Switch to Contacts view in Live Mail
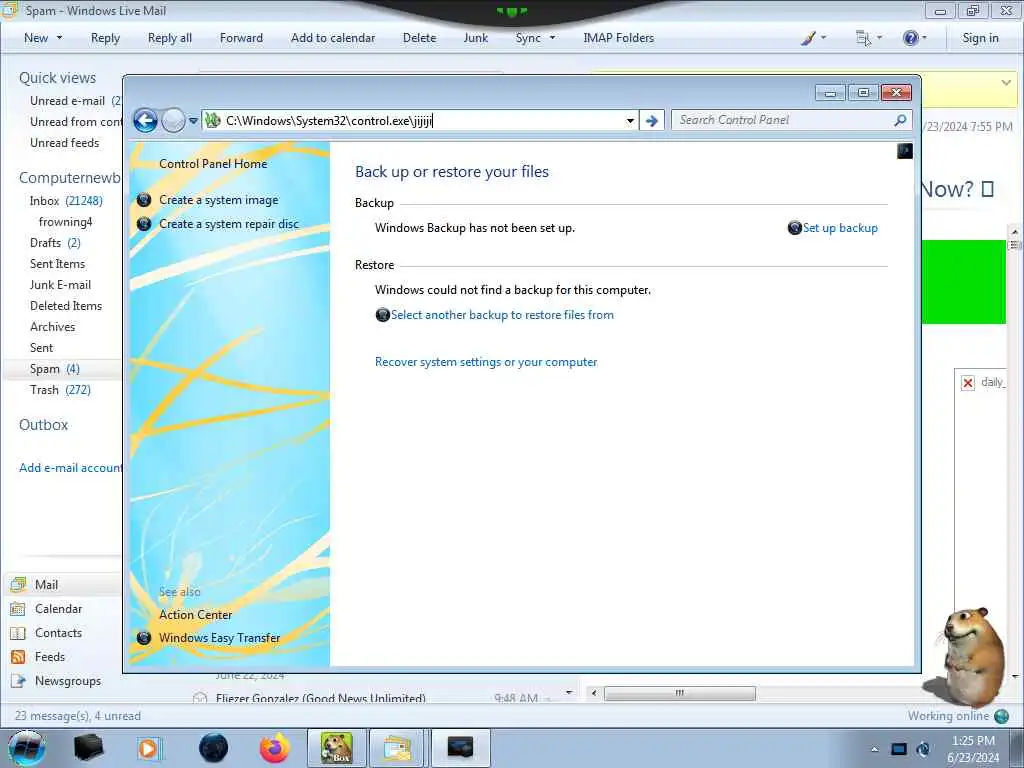This screenshot has height=768, width=1024. click(x=58, y=633)
